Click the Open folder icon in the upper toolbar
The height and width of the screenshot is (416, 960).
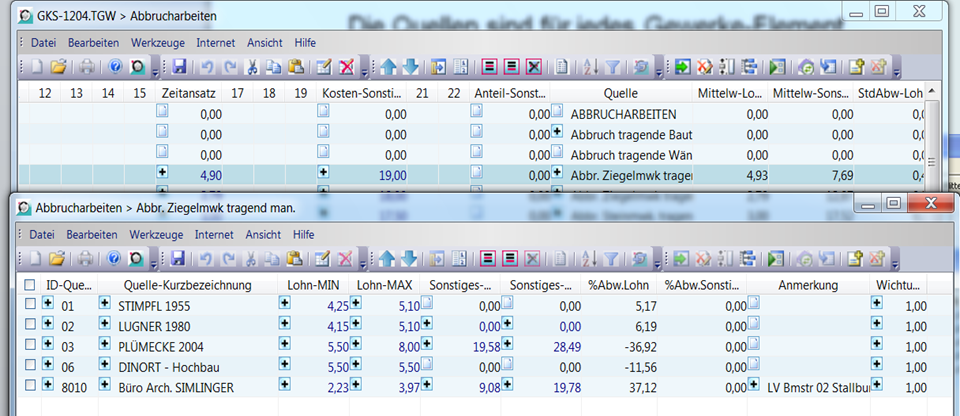(58, 67)
